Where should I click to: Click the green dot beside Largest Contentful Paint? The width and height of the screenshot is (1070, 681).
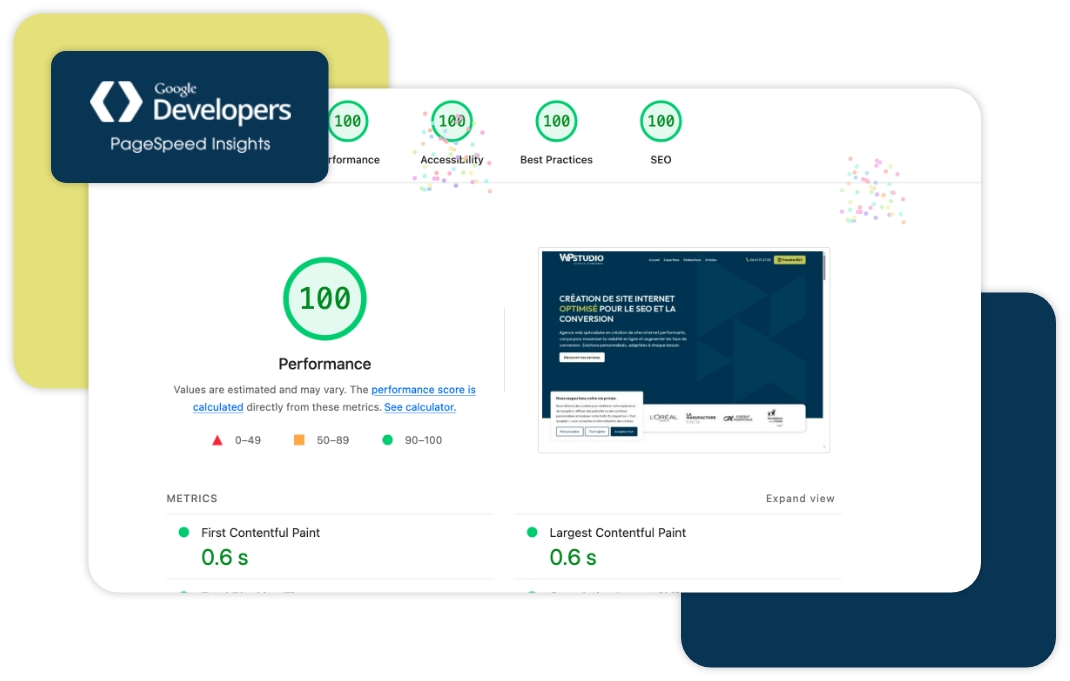point(532,533)
